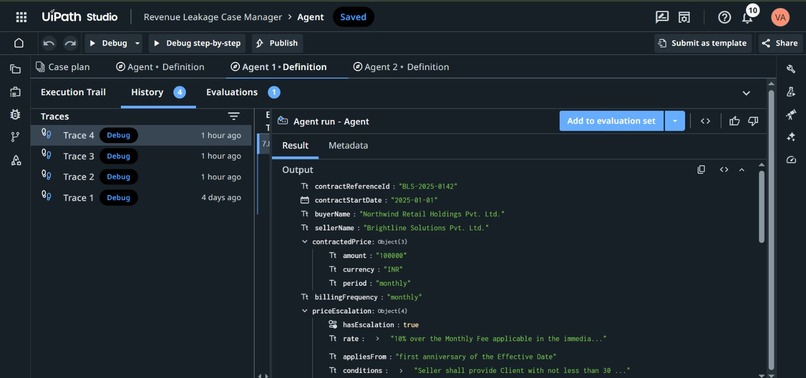Open Add to evaluation set dropdown arrow
Screen dimensions: 806x378
[675, 121]
